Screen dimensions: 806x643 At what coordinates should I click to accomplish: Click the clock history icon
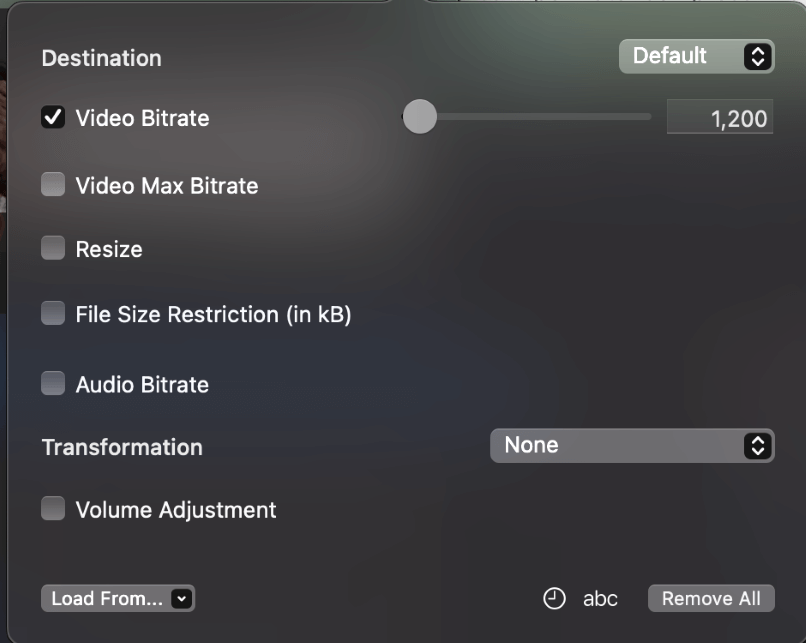554,598
